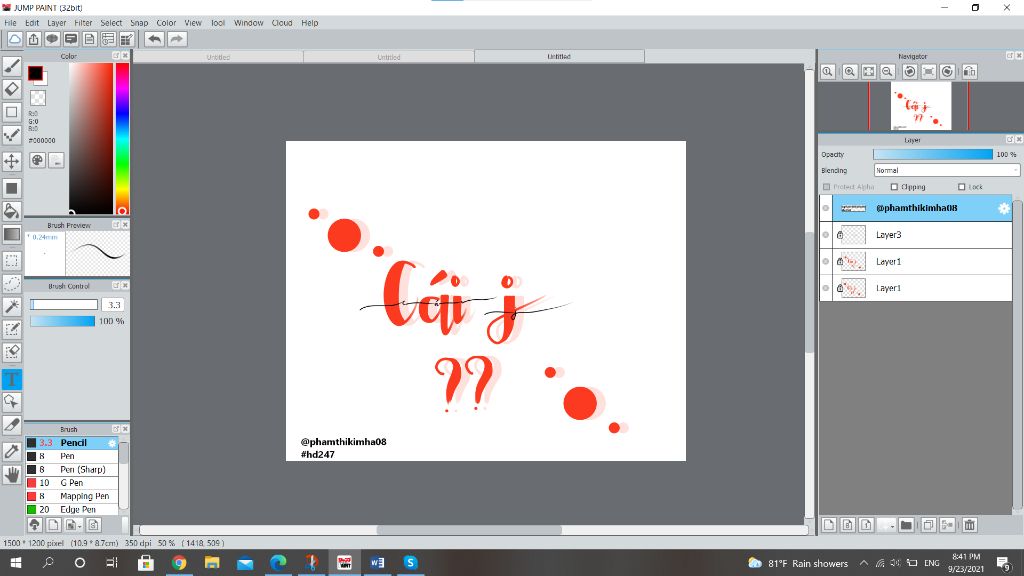Enable the Lock checkbox
Screen dimensions: 1024x576
point(961,187)
